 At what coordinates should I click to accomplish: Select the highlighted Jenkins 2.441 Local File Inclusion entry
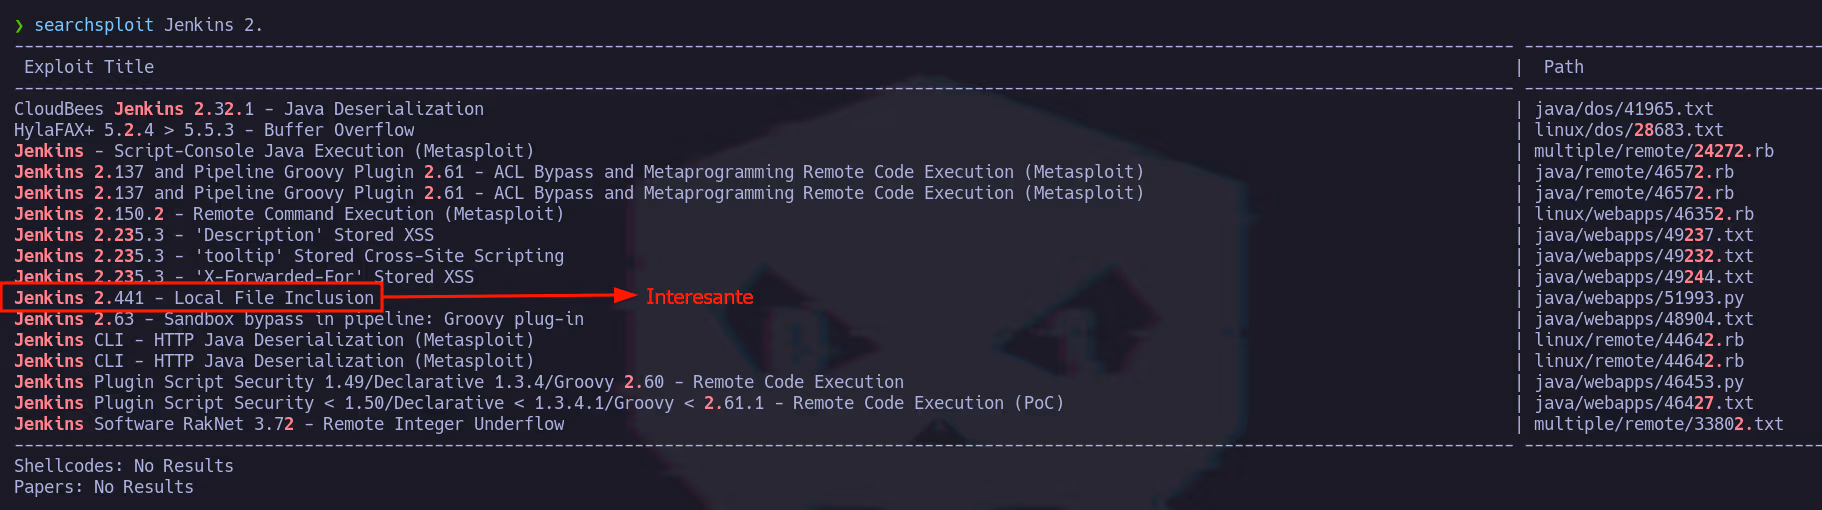click(193, 298)
